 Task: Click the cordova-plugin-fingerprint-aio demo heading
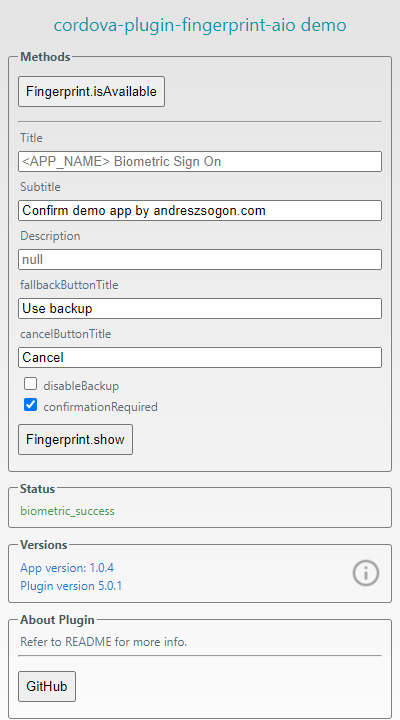[x=200, y=25]
